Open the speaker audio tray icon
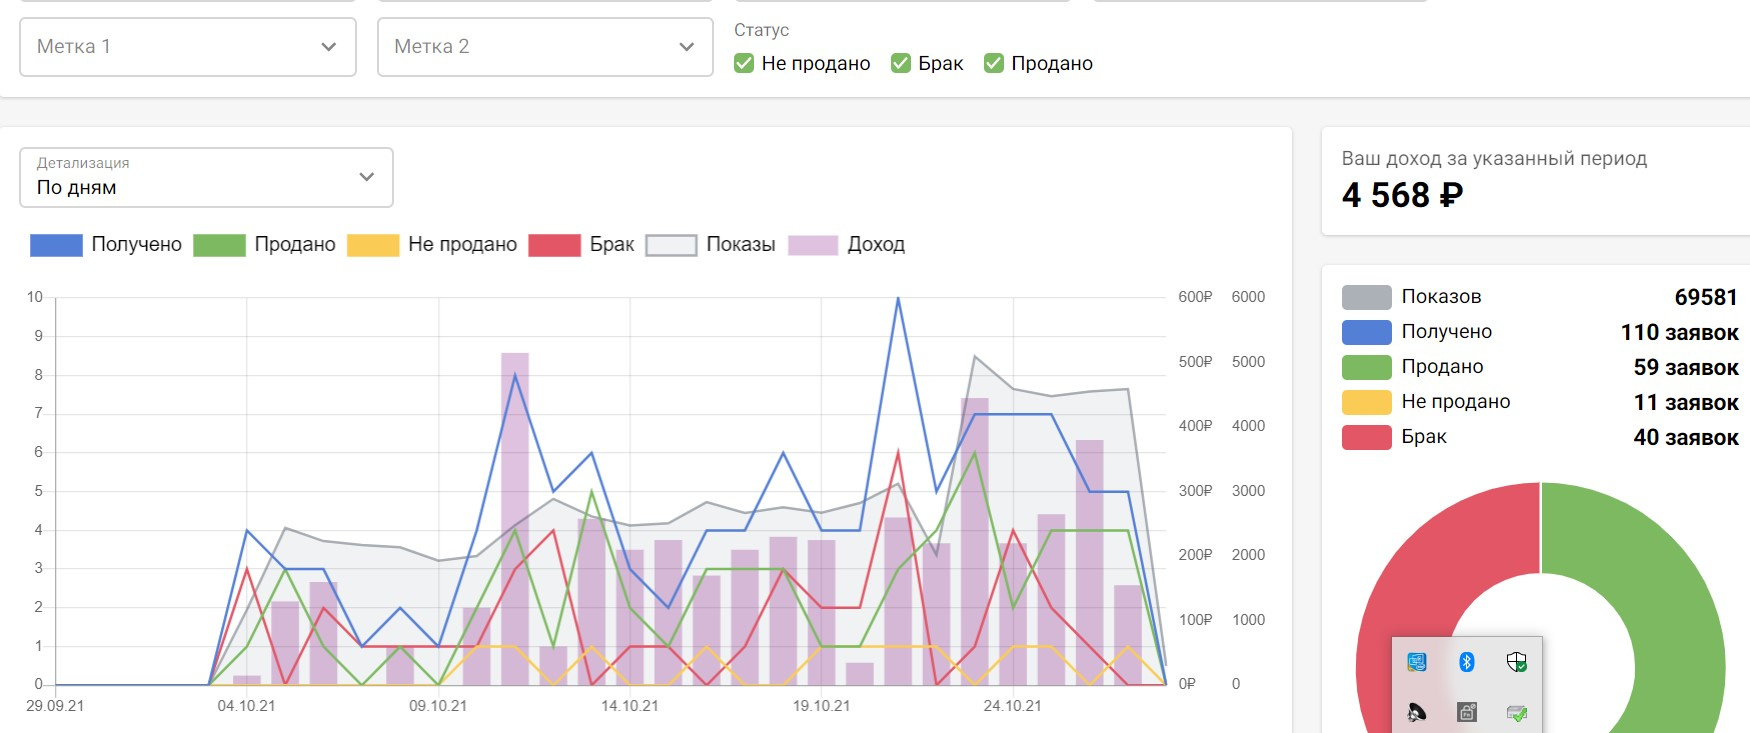 (x=1417, y=712)
